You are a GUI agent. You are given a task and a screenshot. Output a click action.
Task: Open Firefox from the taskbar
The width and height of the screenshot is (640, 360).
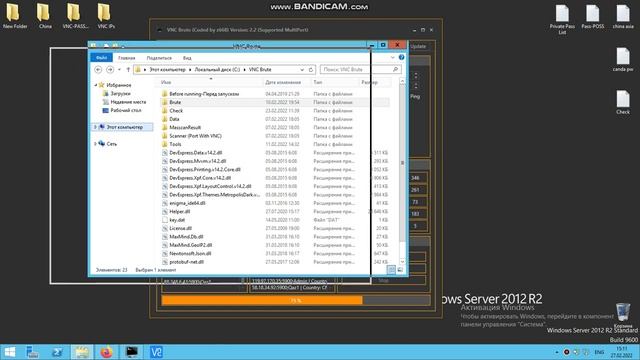tap(106, 352)
